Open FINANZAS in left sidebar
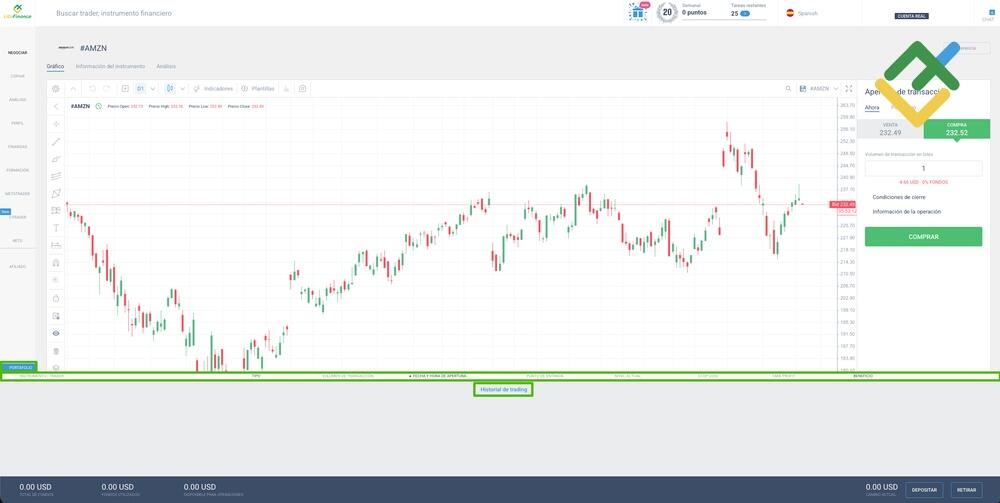Viewport: 1000px width, 503px height. click(18, 147)
